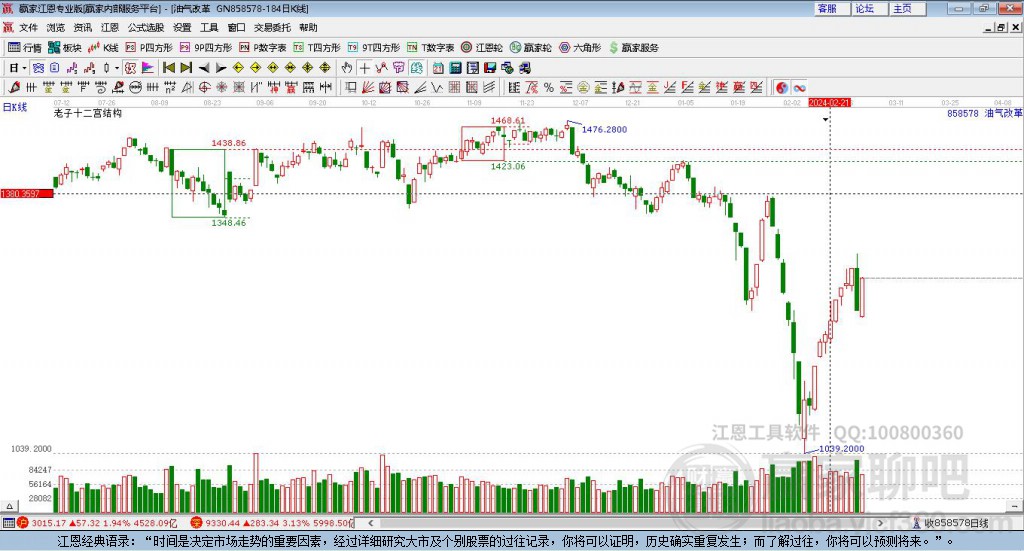Viewport: 1024px width, 551px height.
Task: Click the 1348.46 price label
Action: pos(229,223)
